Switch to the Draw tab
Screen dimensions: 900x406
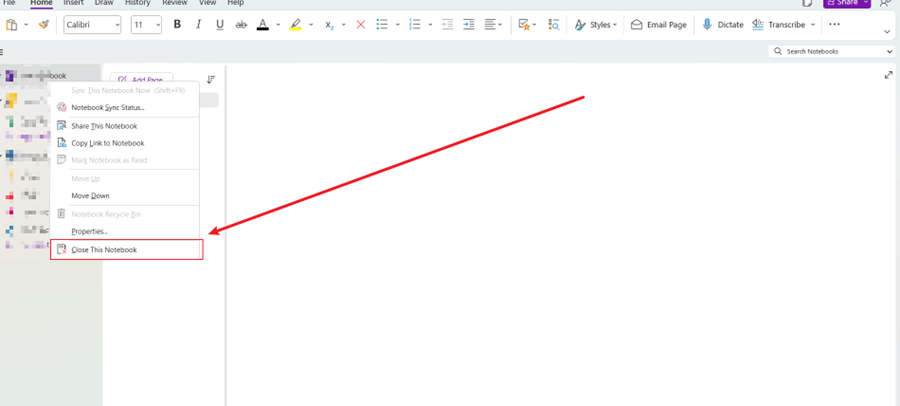104,3
